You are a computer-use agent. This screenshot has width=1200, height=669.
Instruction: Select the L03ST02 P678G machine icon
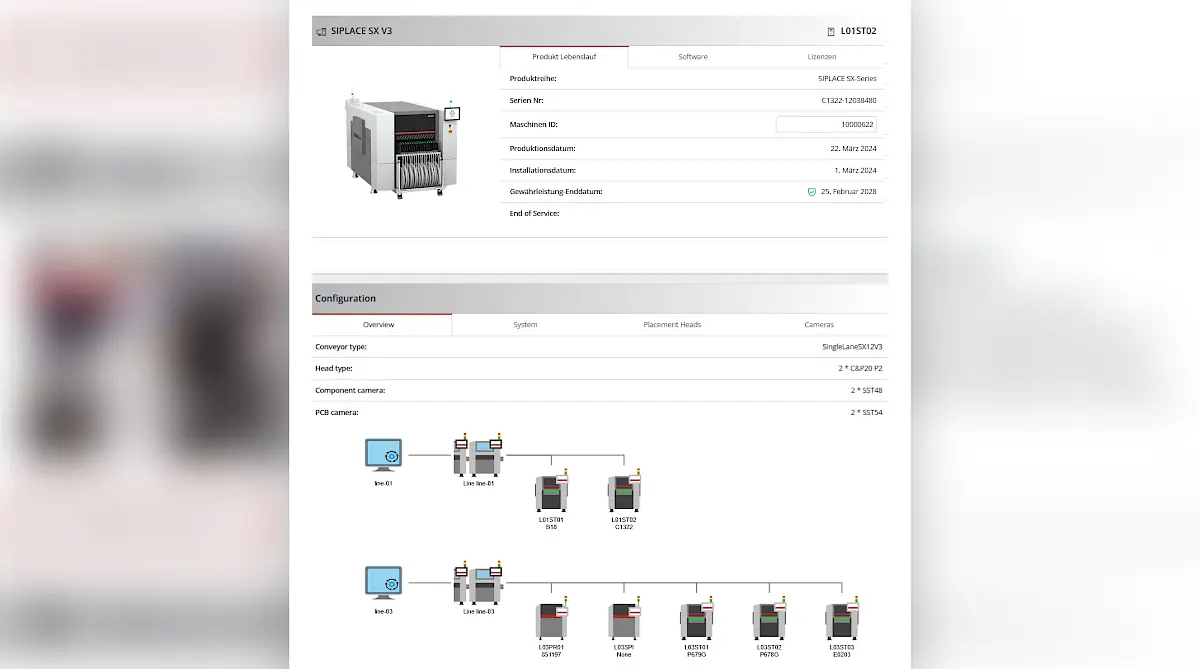click(769, 621)
